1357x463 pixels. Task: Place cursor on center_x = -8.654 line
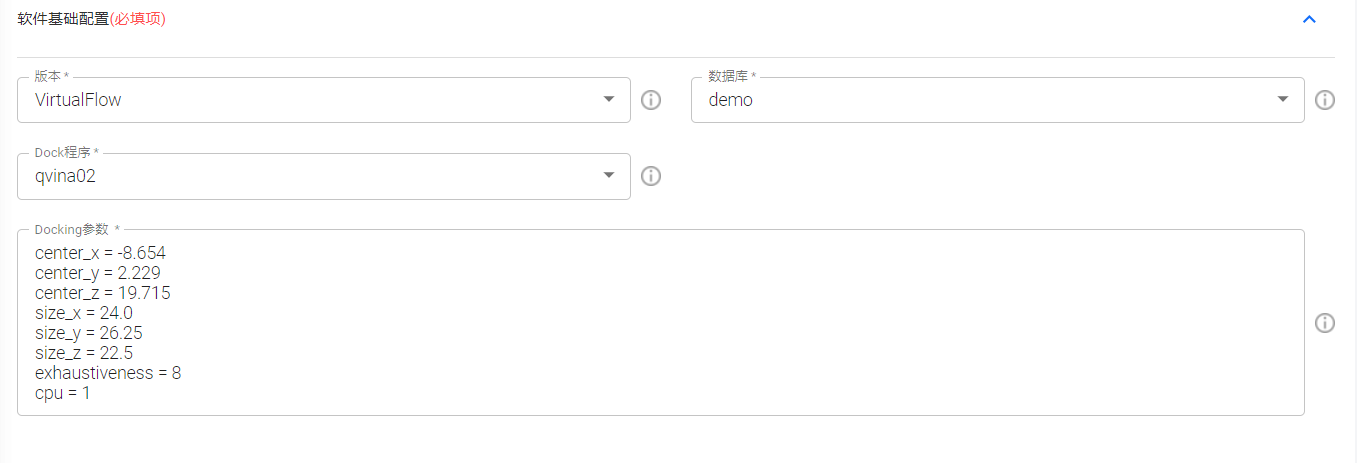(100, 253)
